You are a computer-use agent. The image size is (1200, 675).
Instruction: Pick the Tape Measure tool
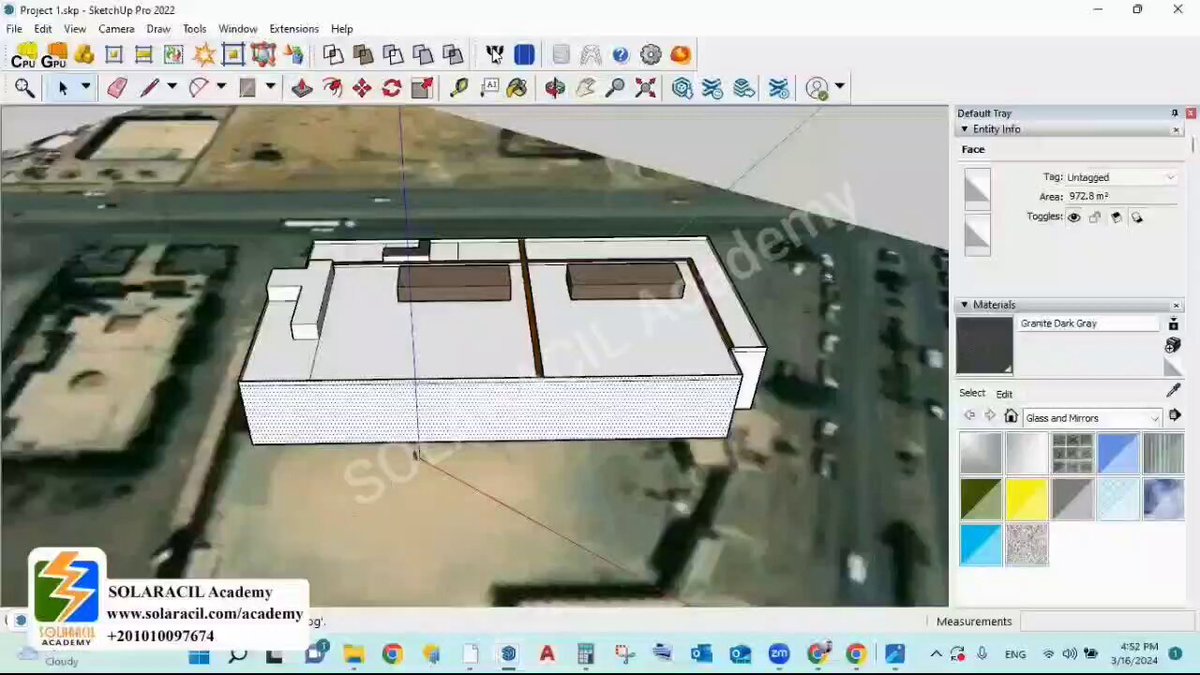[459, 88]
